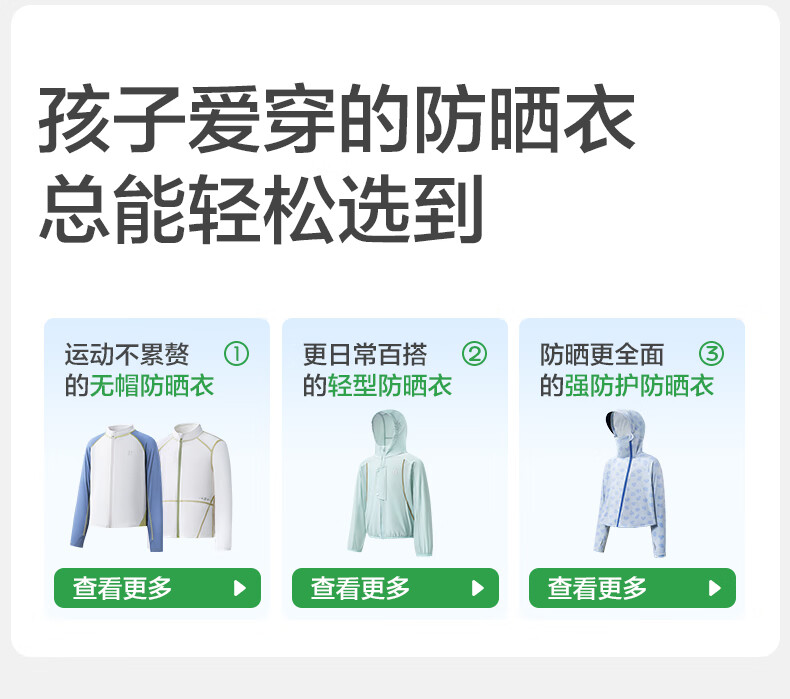Click the circled number 3 badge

click(711, 354)
